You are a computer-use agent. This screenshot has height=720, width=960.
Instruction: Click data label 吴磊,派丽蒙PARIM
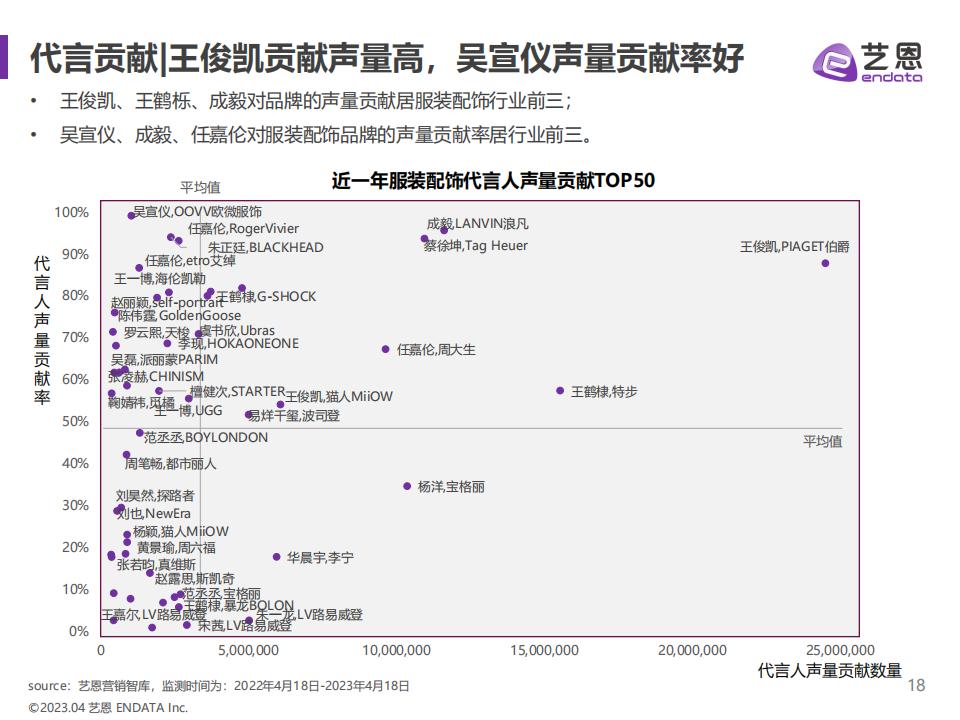[164, 359]
